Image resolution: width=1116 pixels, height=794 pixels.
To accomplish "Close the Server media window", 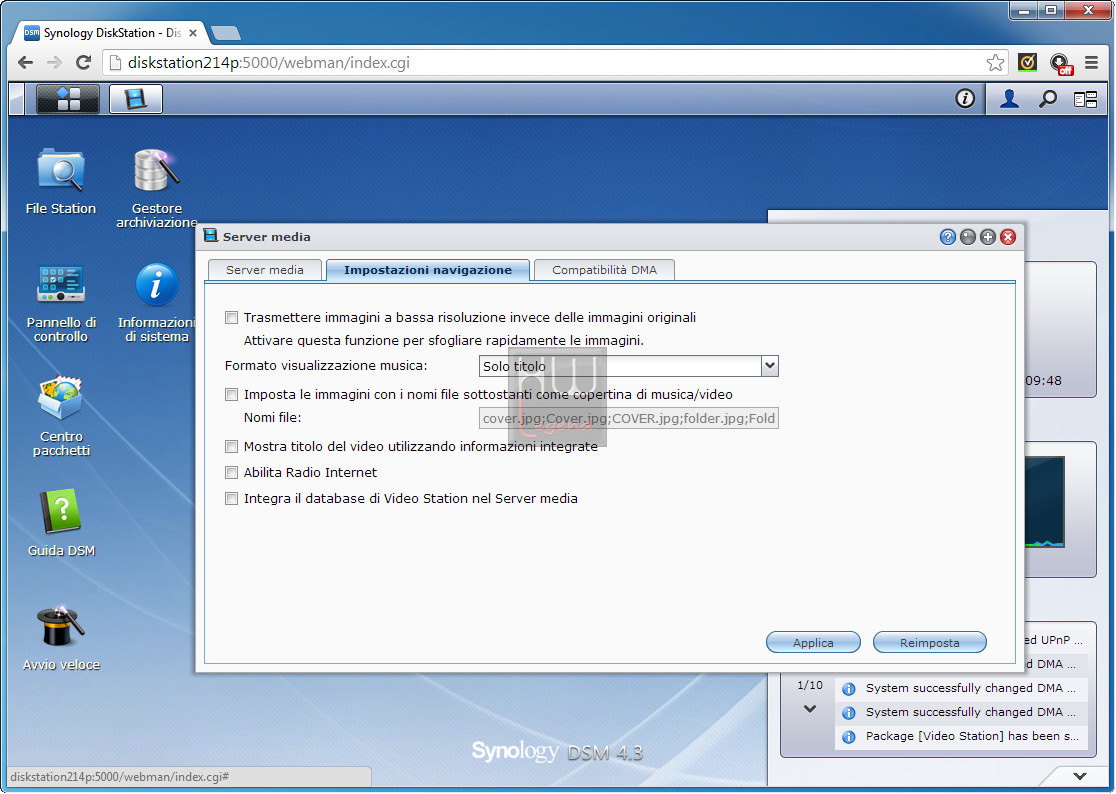I will 1008,237.
